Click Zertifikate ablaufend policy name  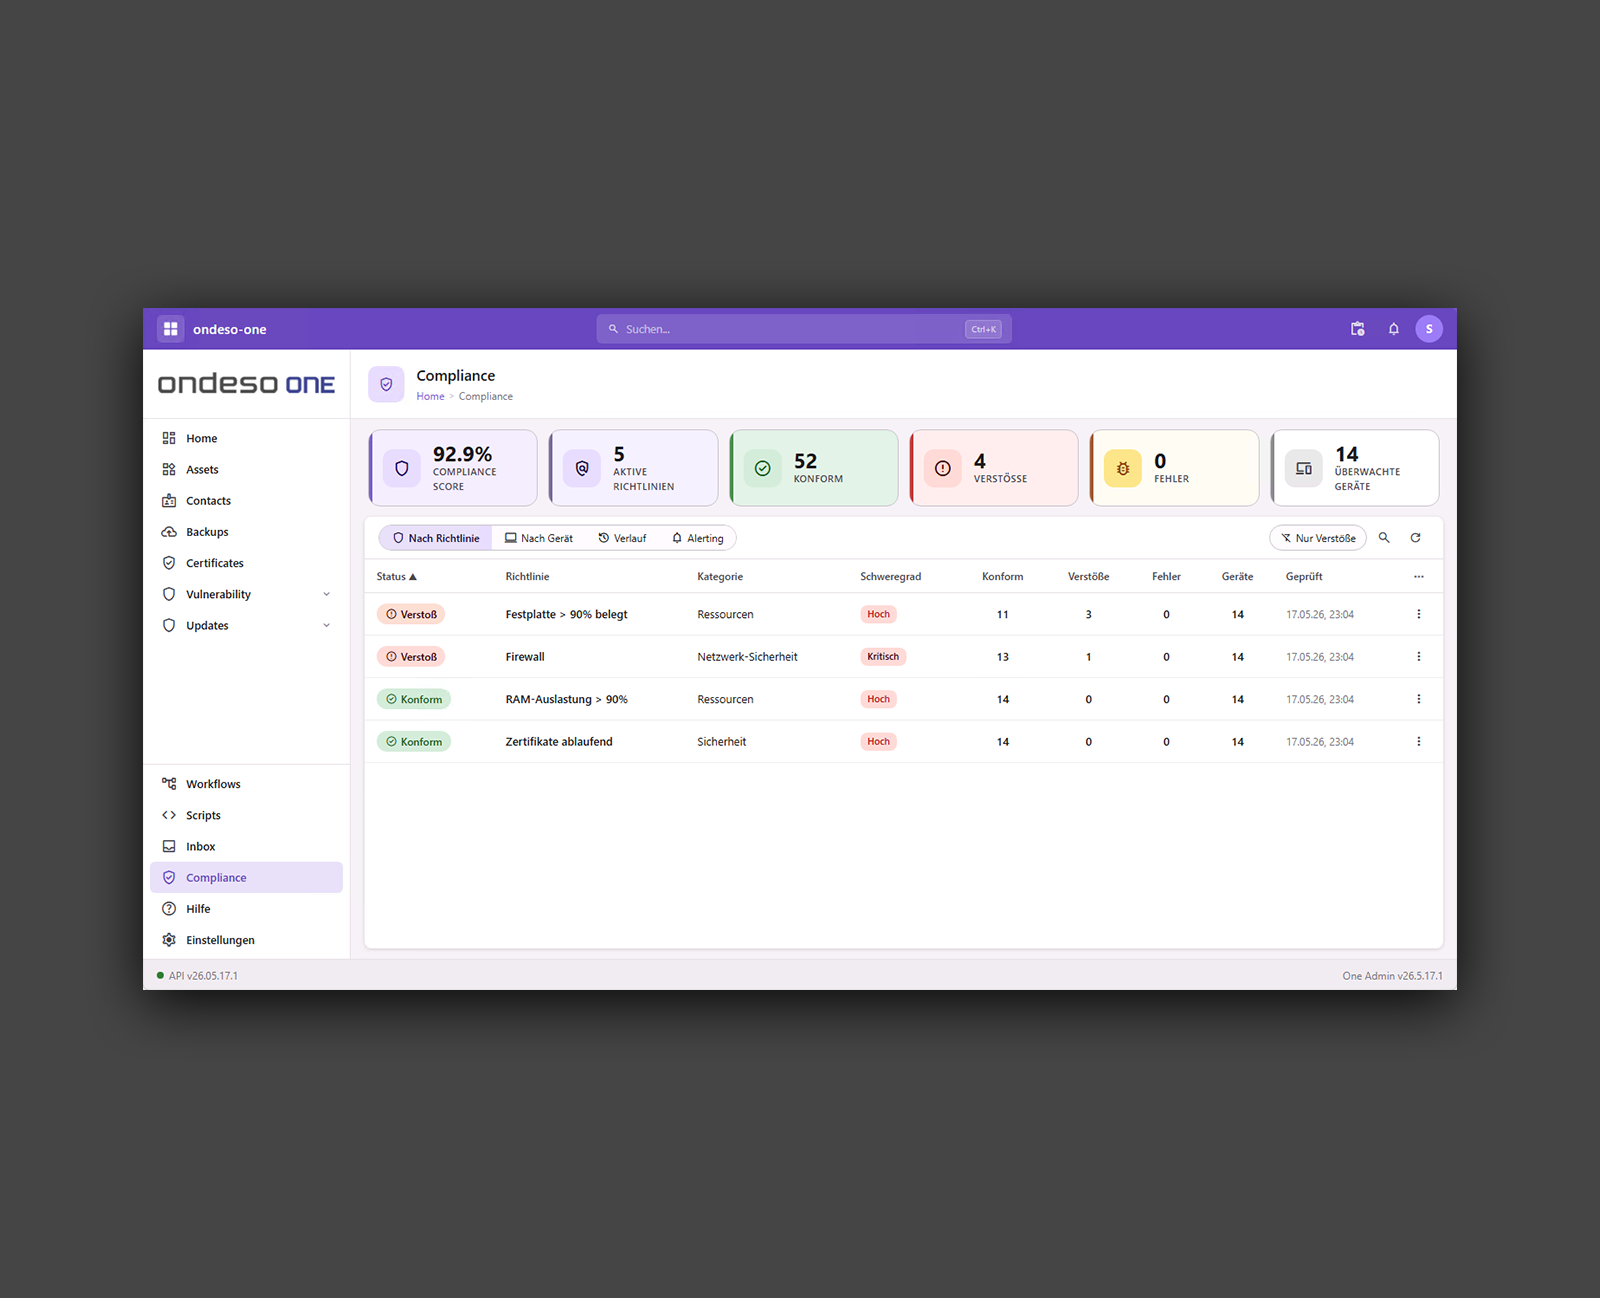[x=559, y=742]
